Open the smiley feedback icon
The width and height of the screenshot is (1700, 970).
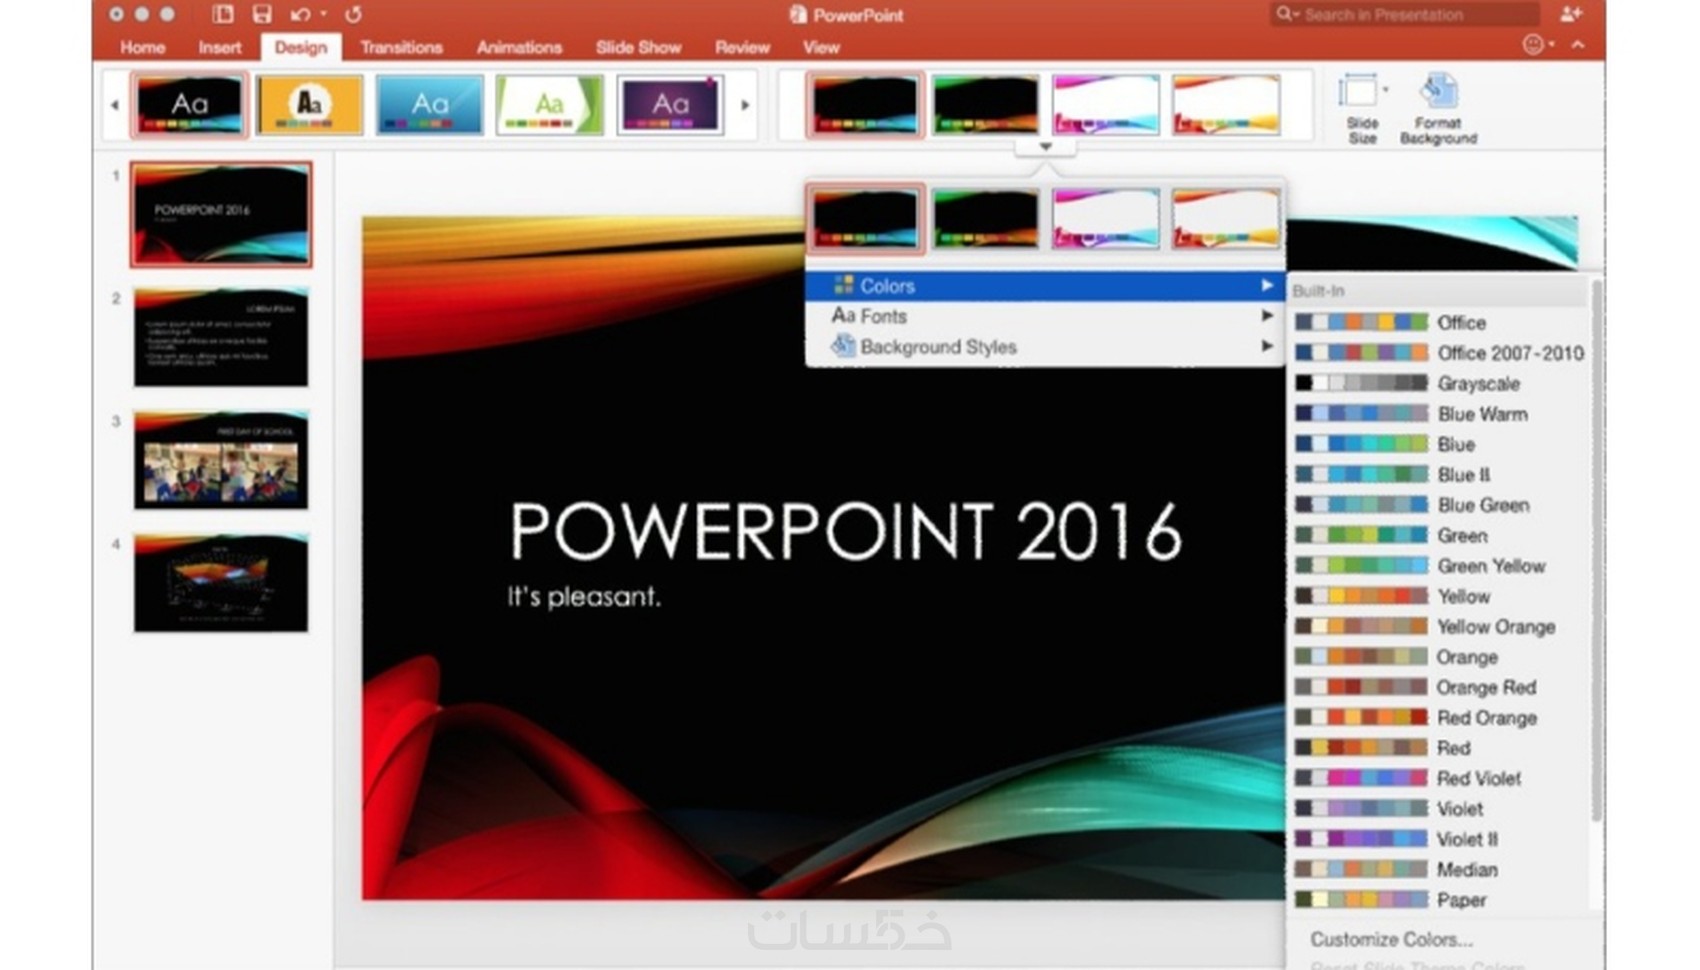point(1533,44)
